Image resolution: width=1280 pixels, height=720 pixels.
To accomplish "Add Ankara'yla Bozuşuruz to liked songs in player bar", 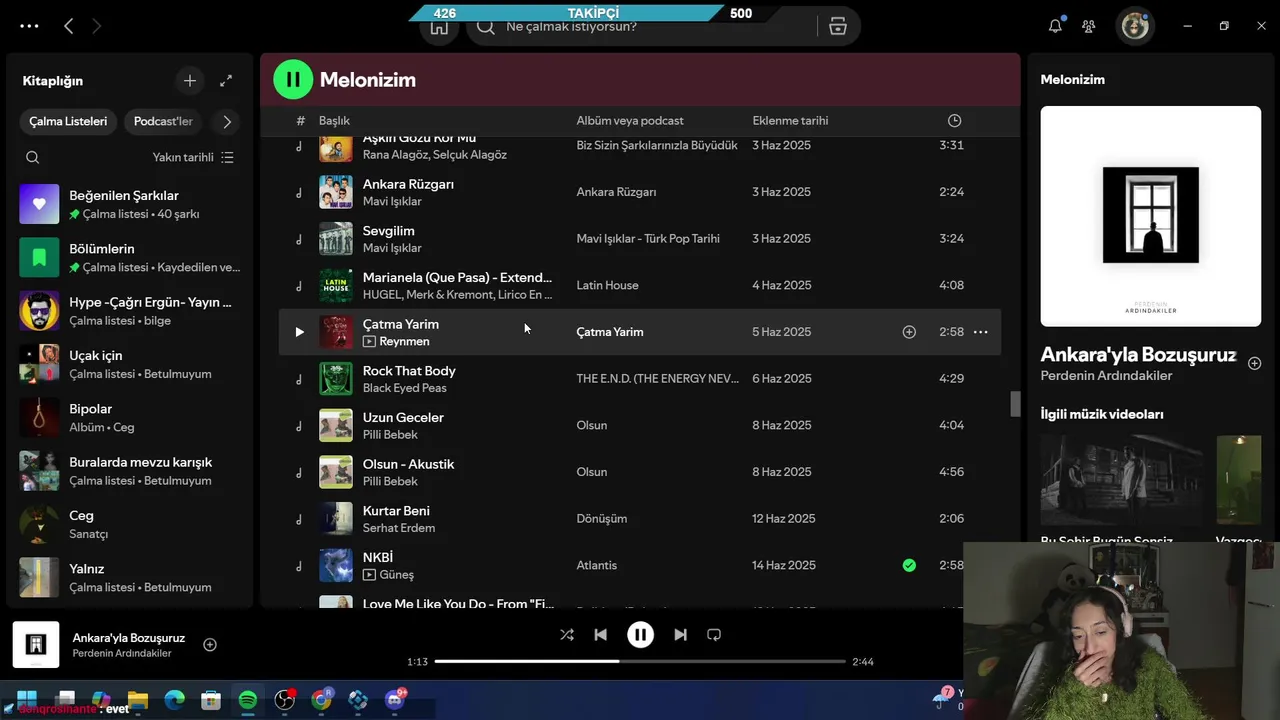I will click(x=210, y=645).
